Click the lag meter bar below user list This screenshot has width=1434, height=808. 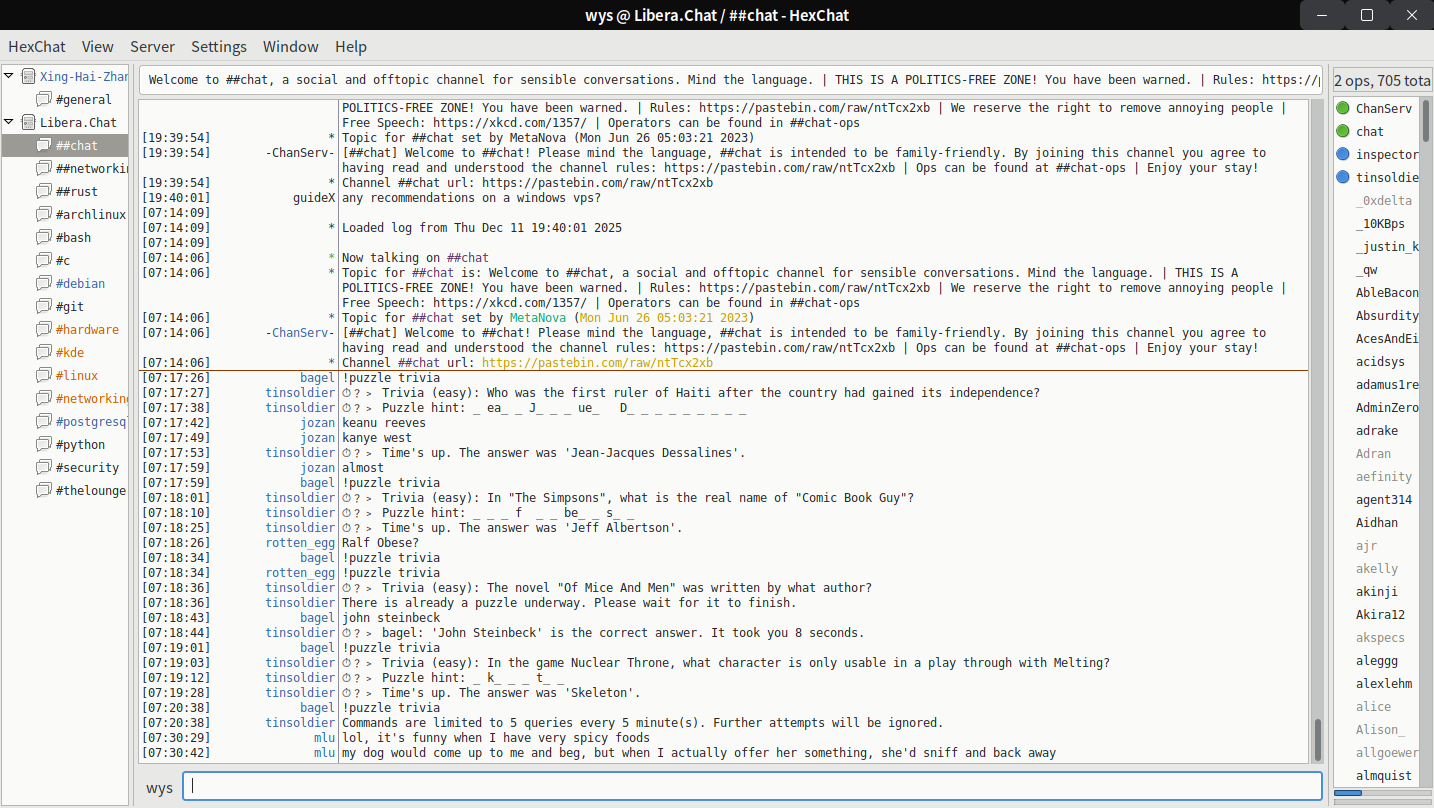[1376, 793]
